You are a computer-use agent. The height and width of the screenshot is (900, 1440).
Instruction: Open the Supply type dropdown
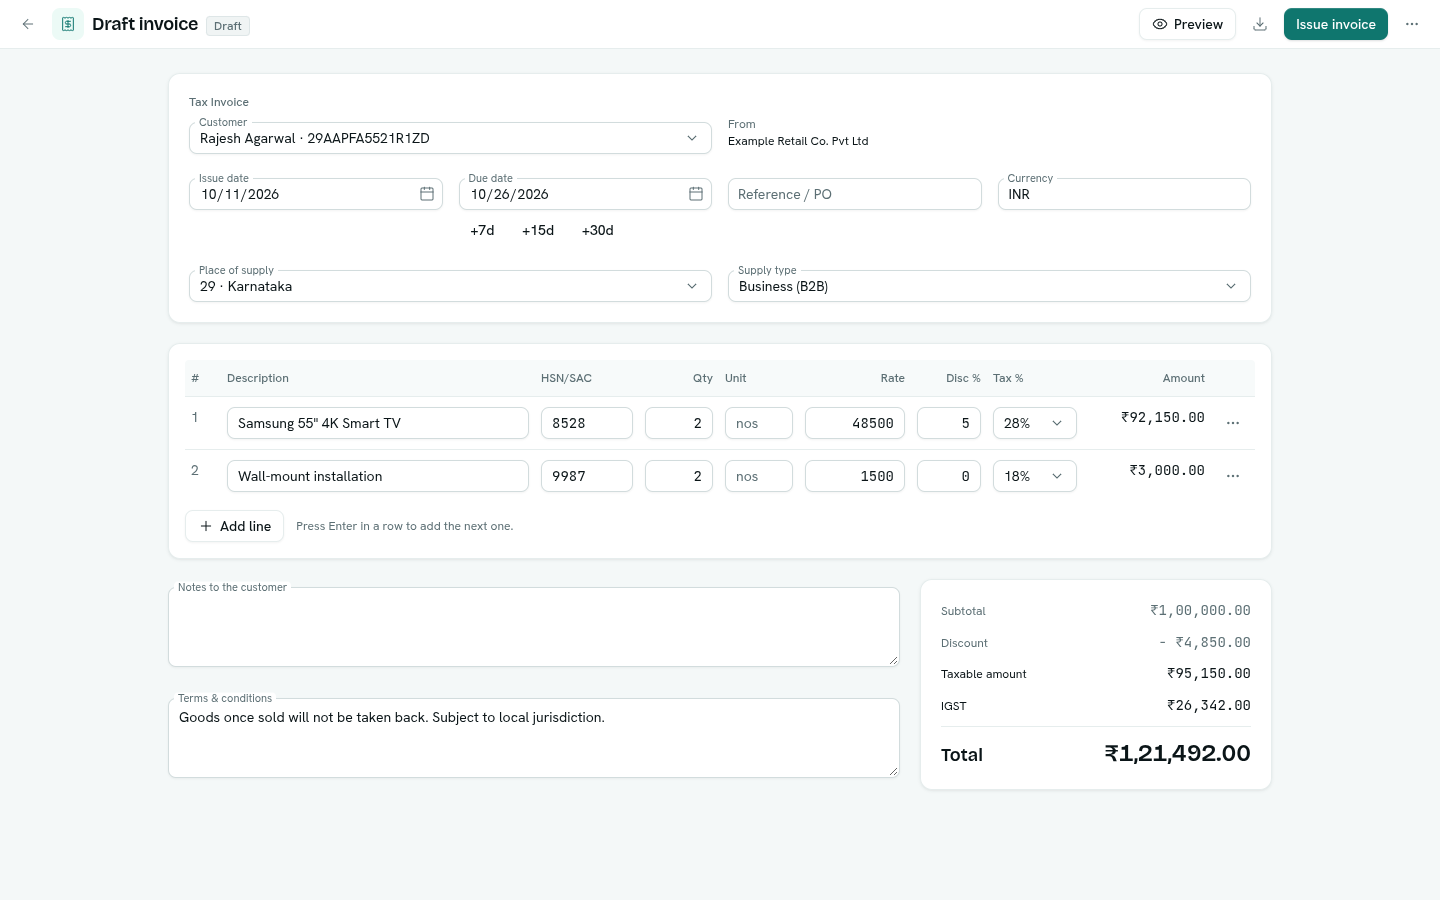coord(989,286)
